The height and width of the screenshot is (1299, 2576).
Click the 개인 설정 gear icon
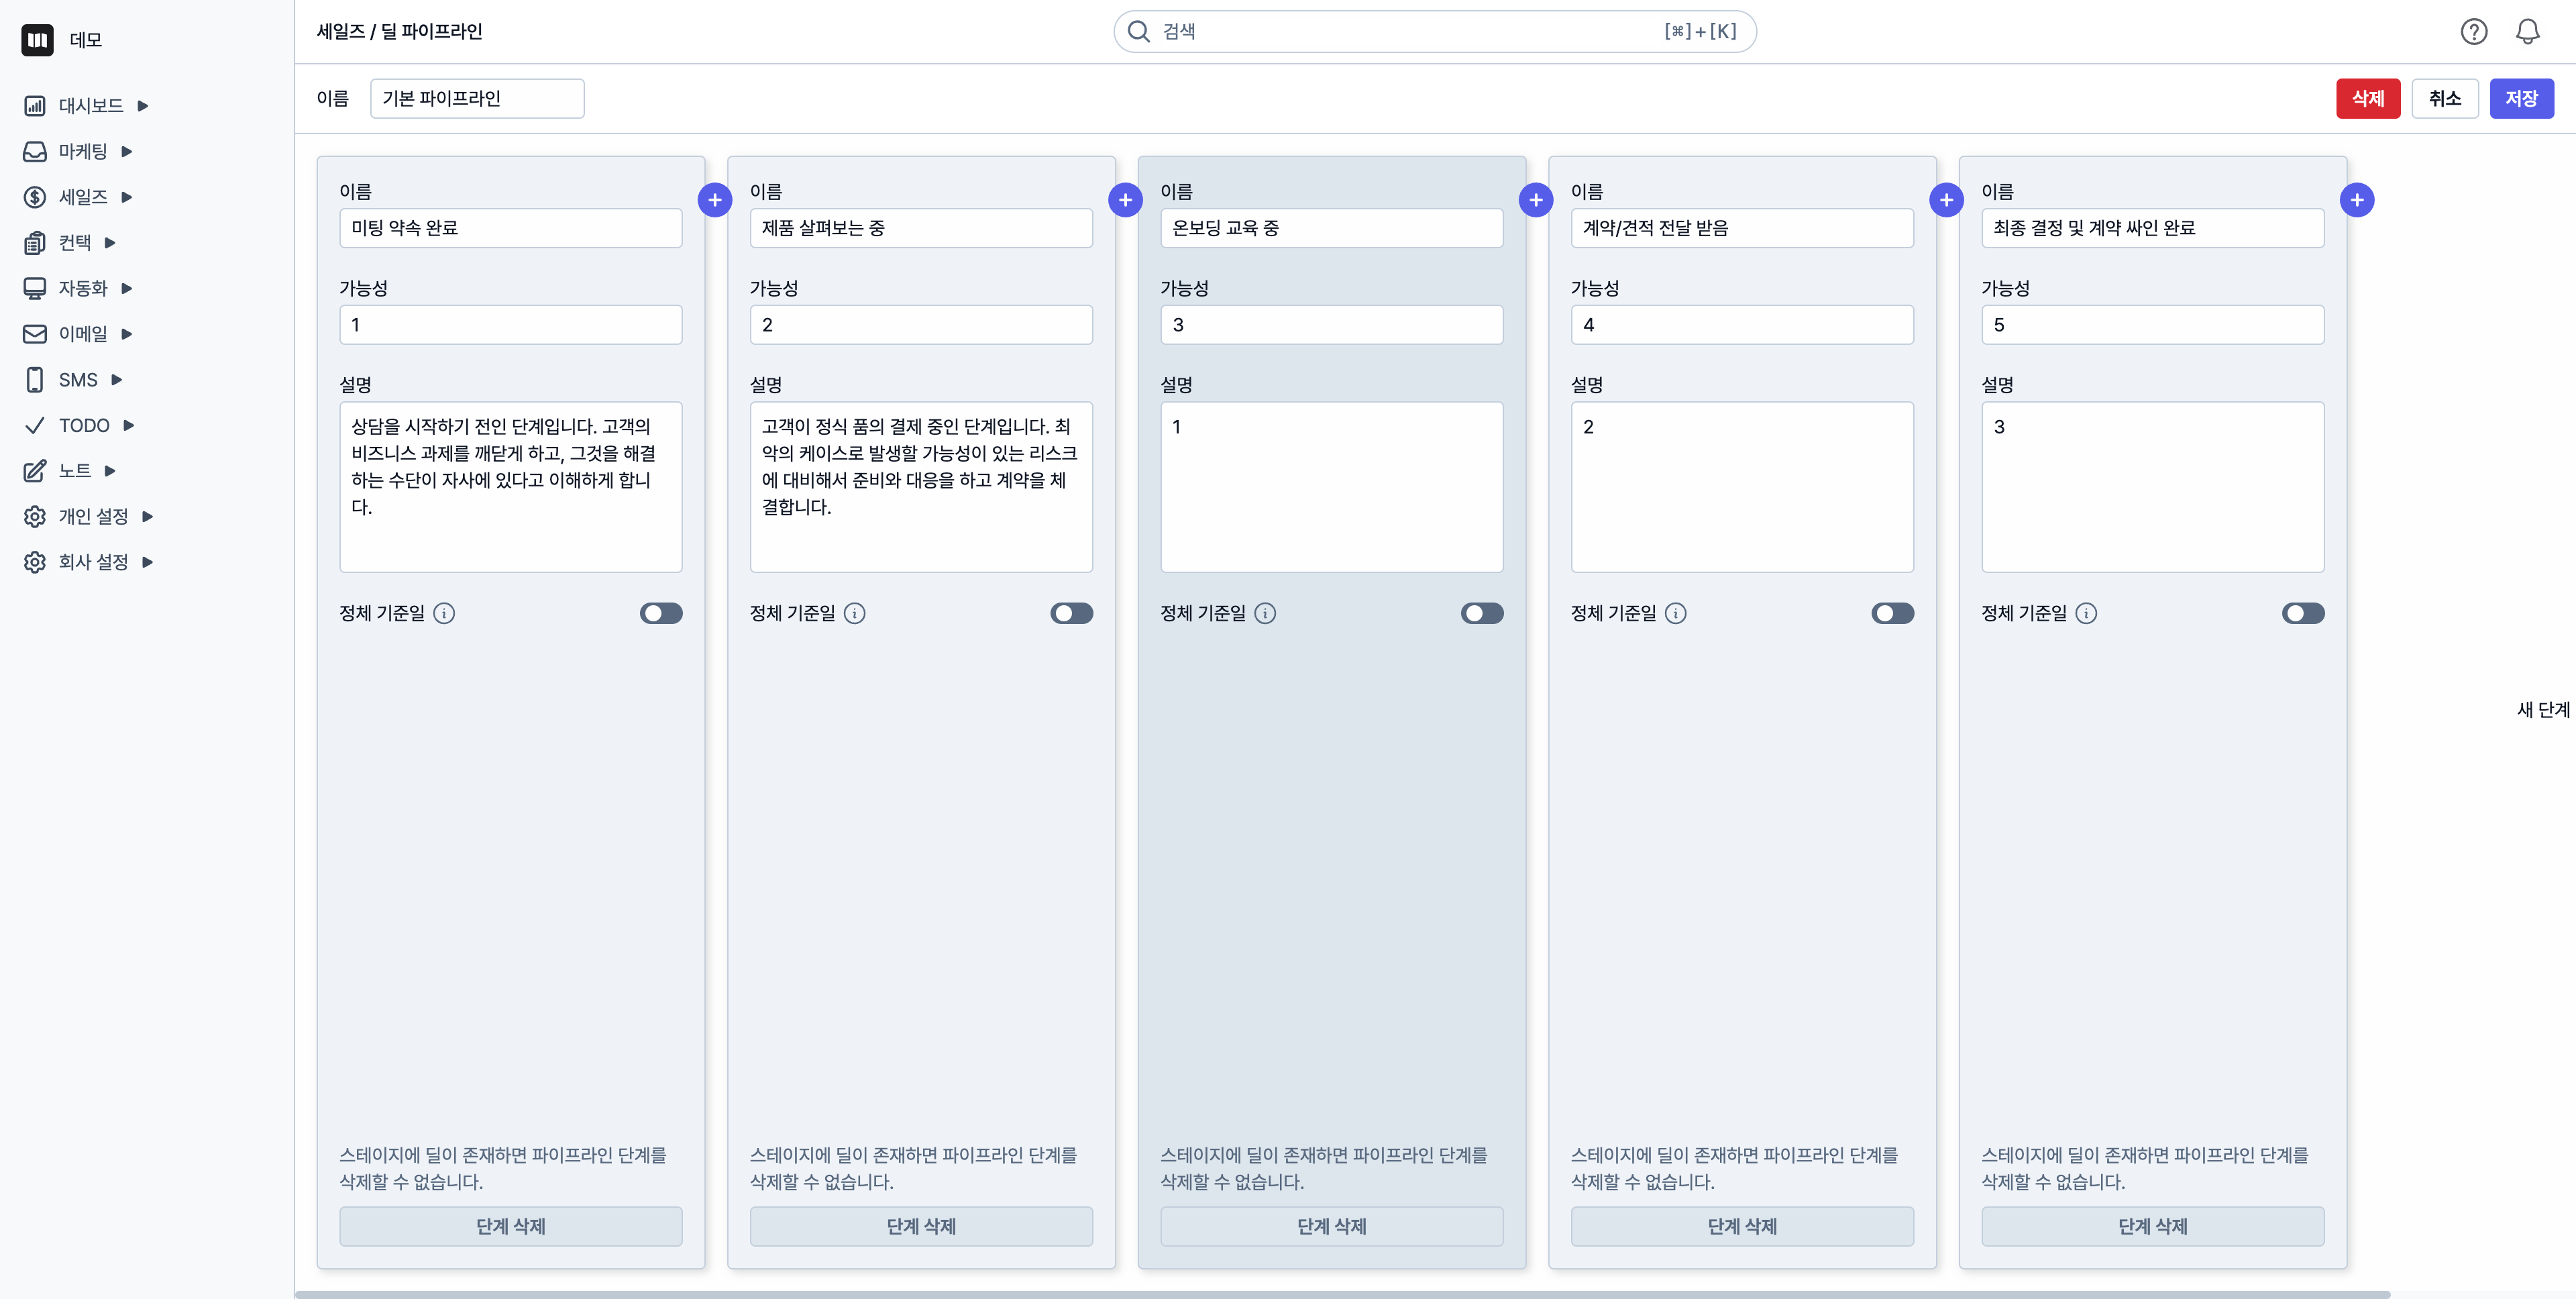click(35, 516)
